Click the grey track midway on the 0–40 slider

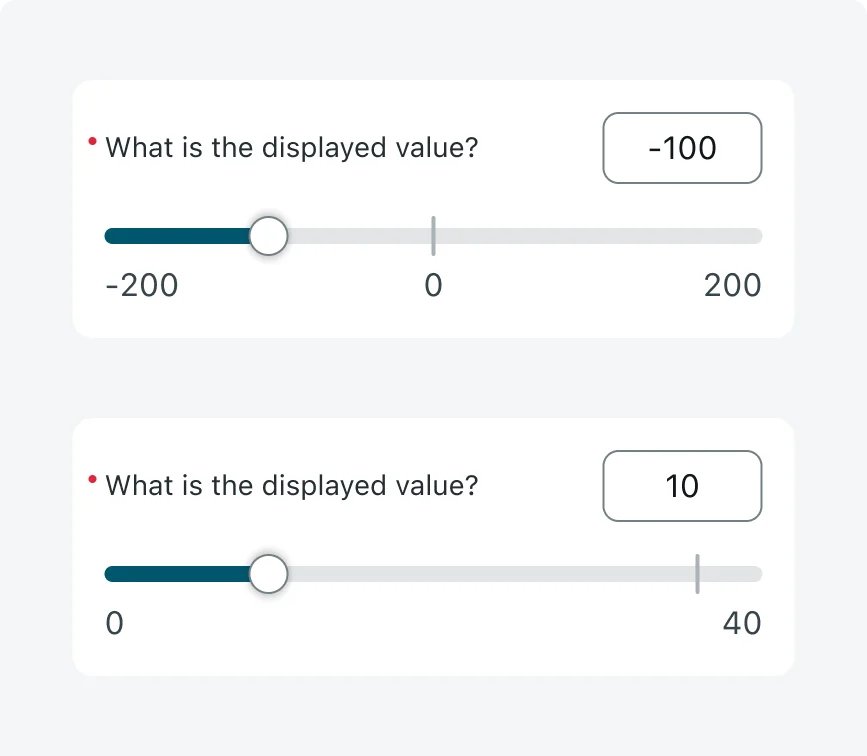[480, 574]
